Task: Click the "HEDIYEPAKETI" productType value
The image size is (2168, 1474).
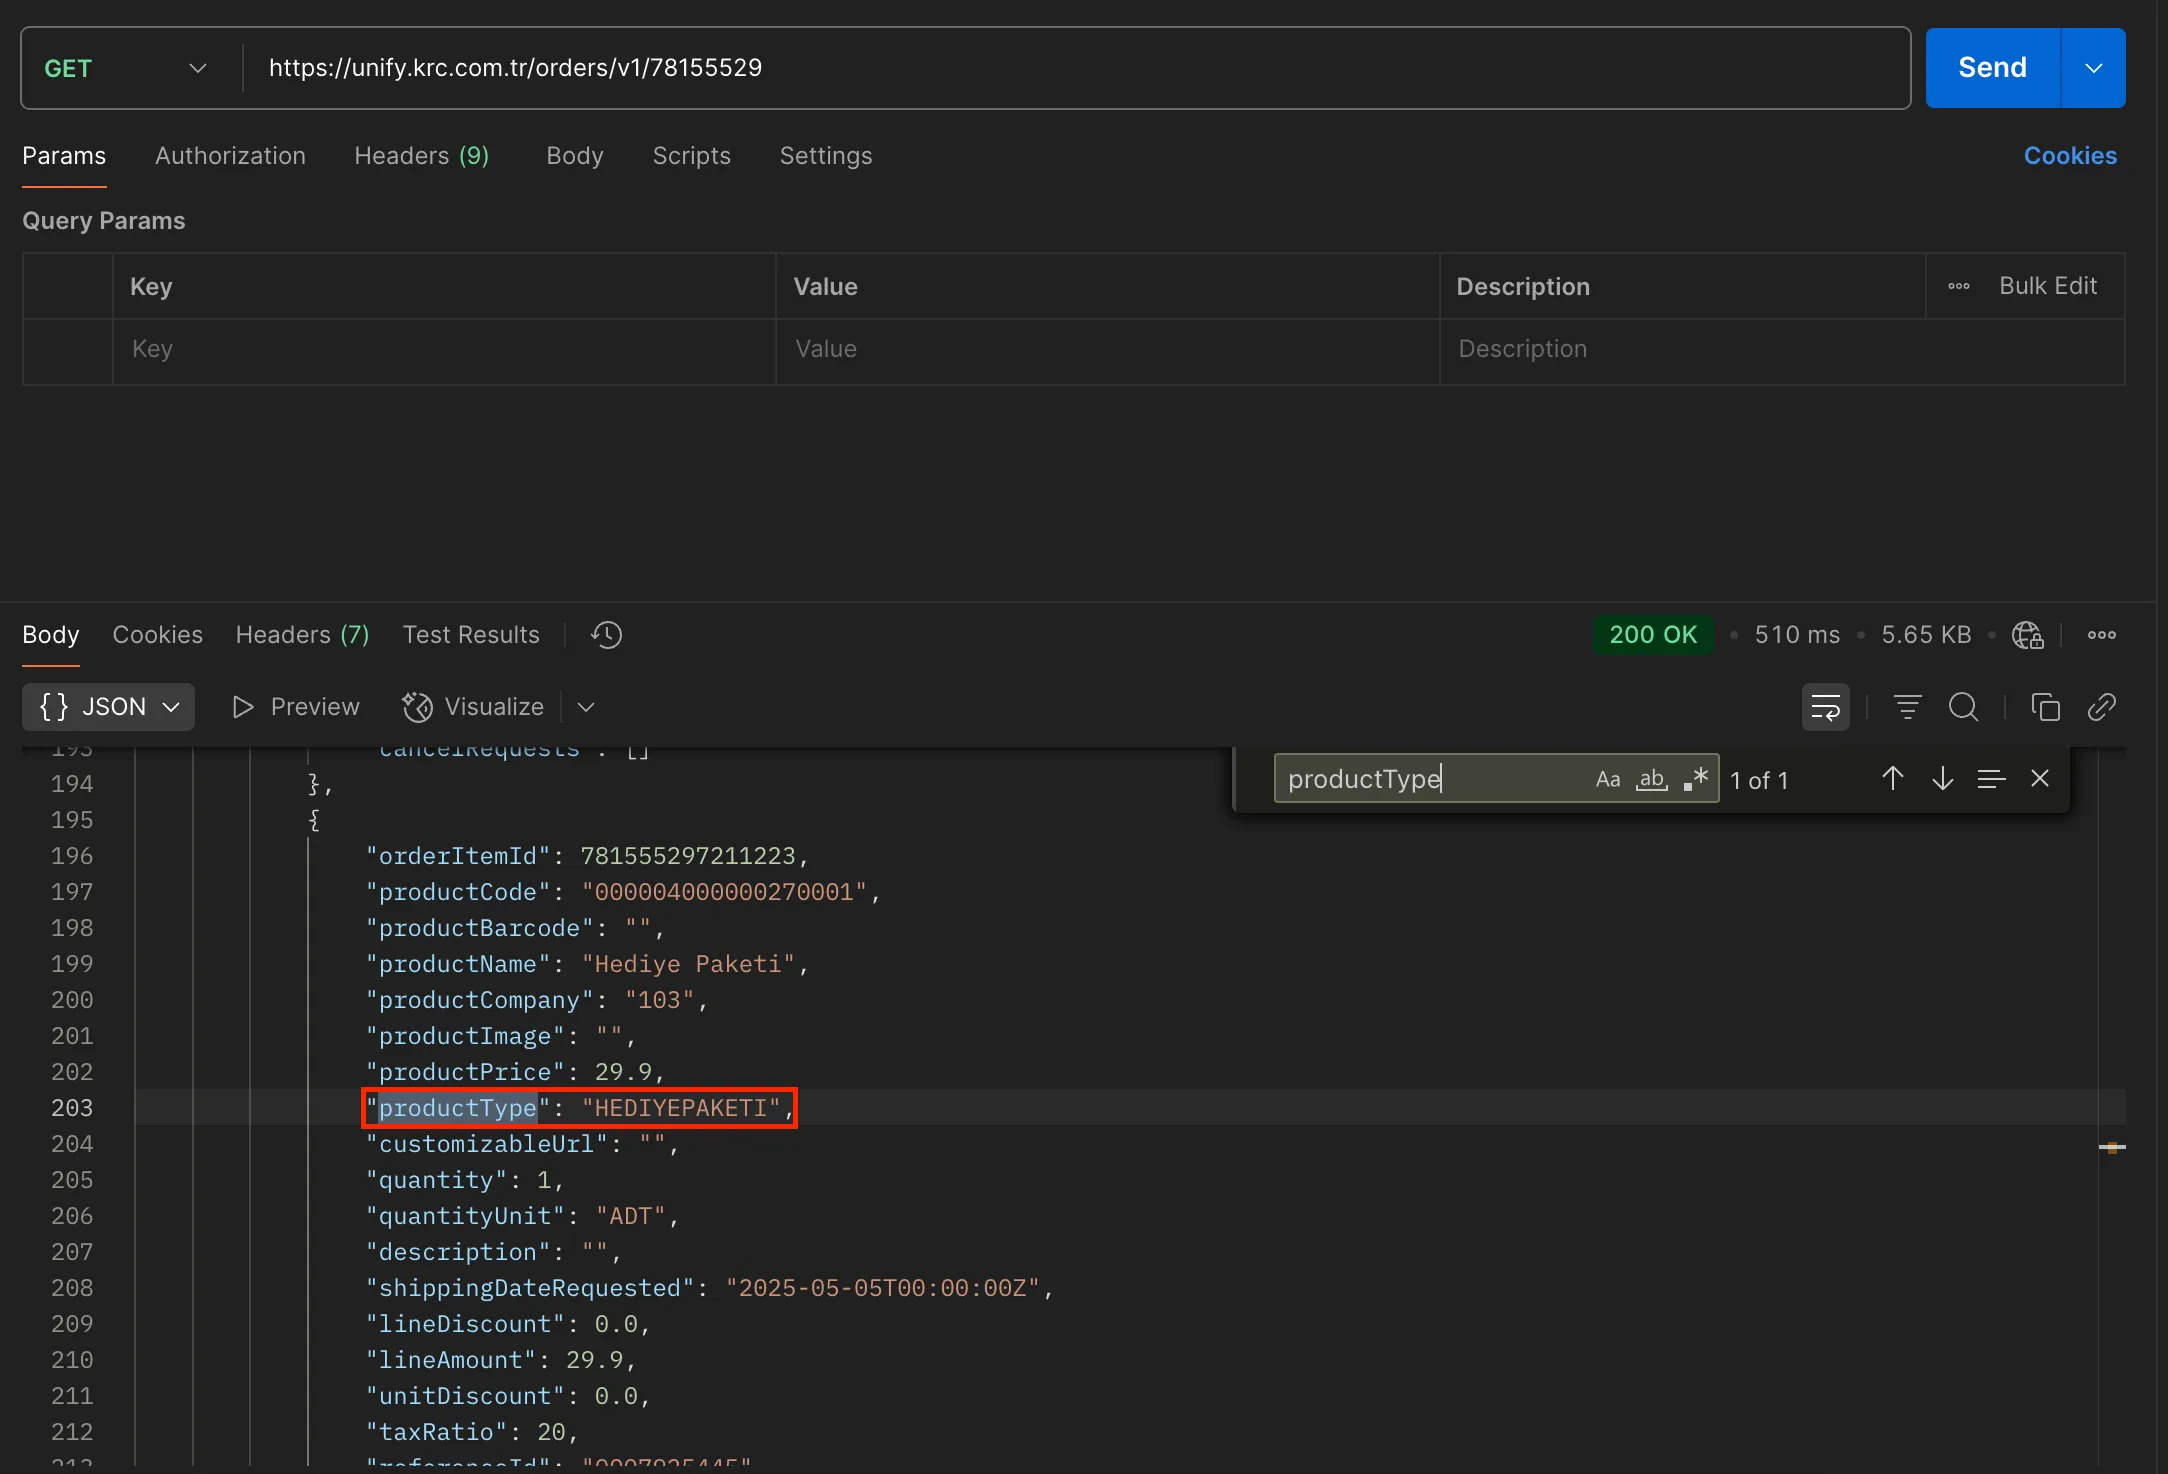Action: click(680, 1108)
